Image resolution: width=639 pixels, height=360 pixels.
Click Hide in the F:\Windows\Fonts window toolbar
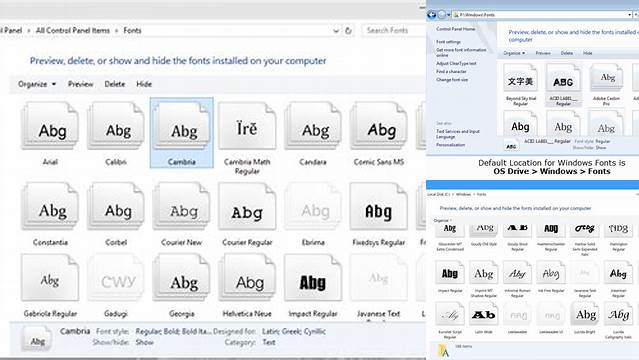click(588, 53)
